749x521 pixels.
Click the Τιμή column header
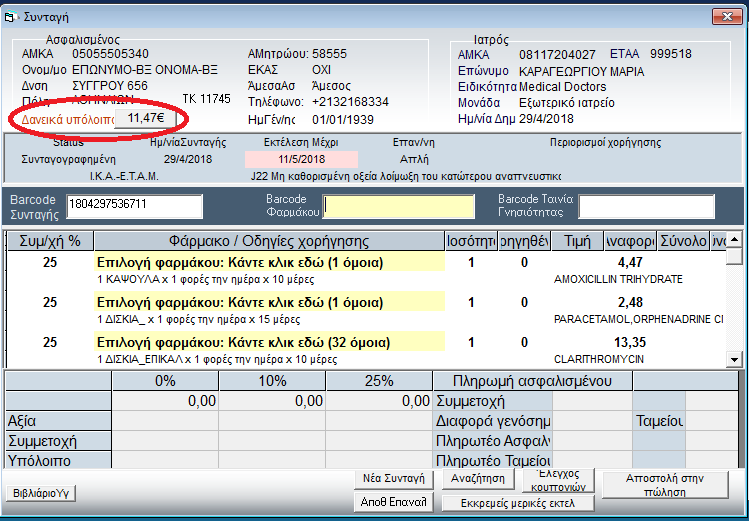577,241
